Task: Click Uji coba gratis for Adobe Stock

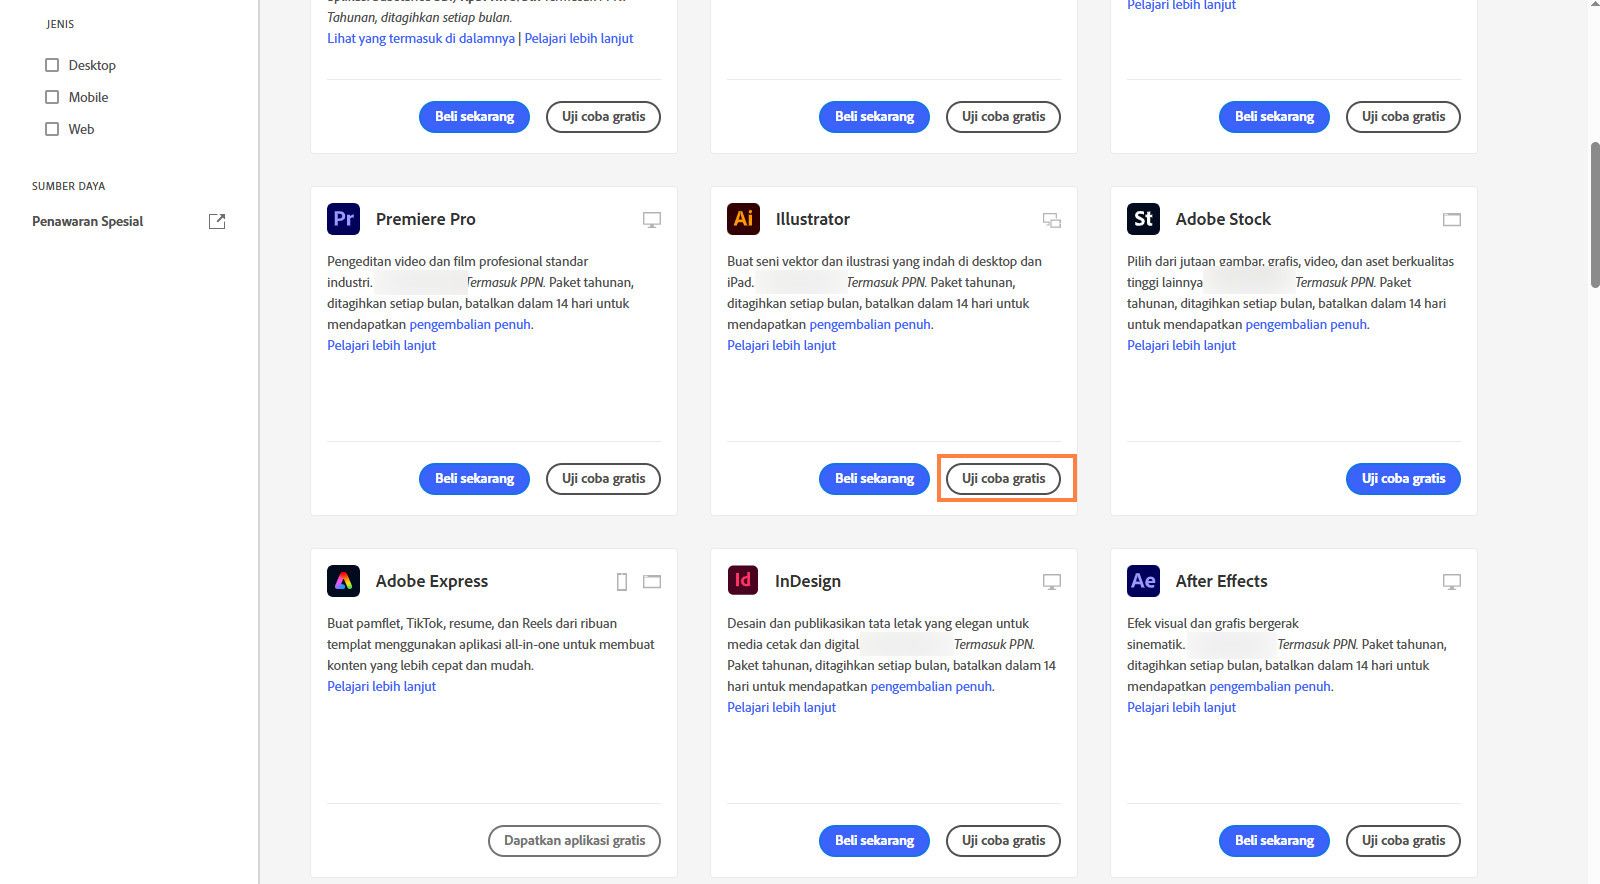Action: [x=1403, y=479]
